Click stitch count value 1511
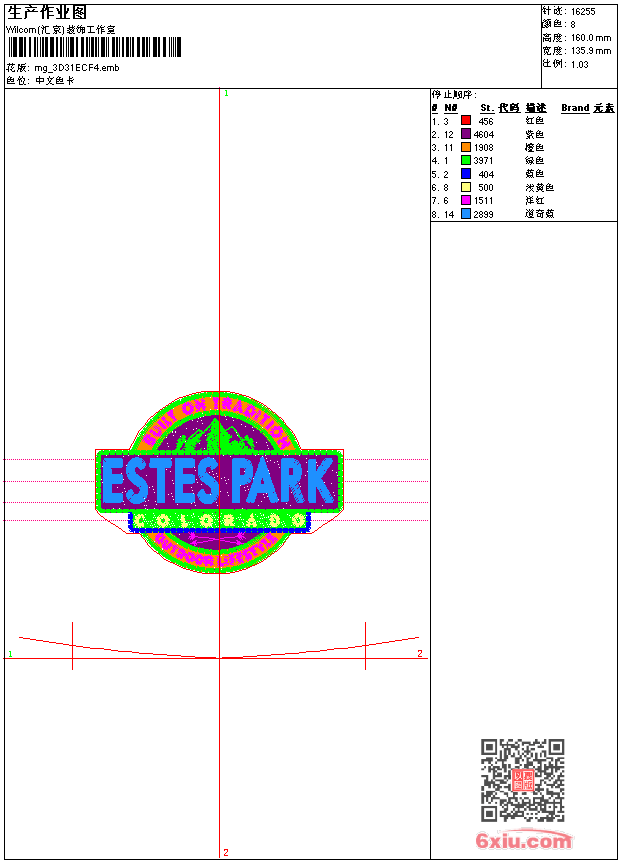Viewport: 620px width, 860px height. tap(484, 201)
